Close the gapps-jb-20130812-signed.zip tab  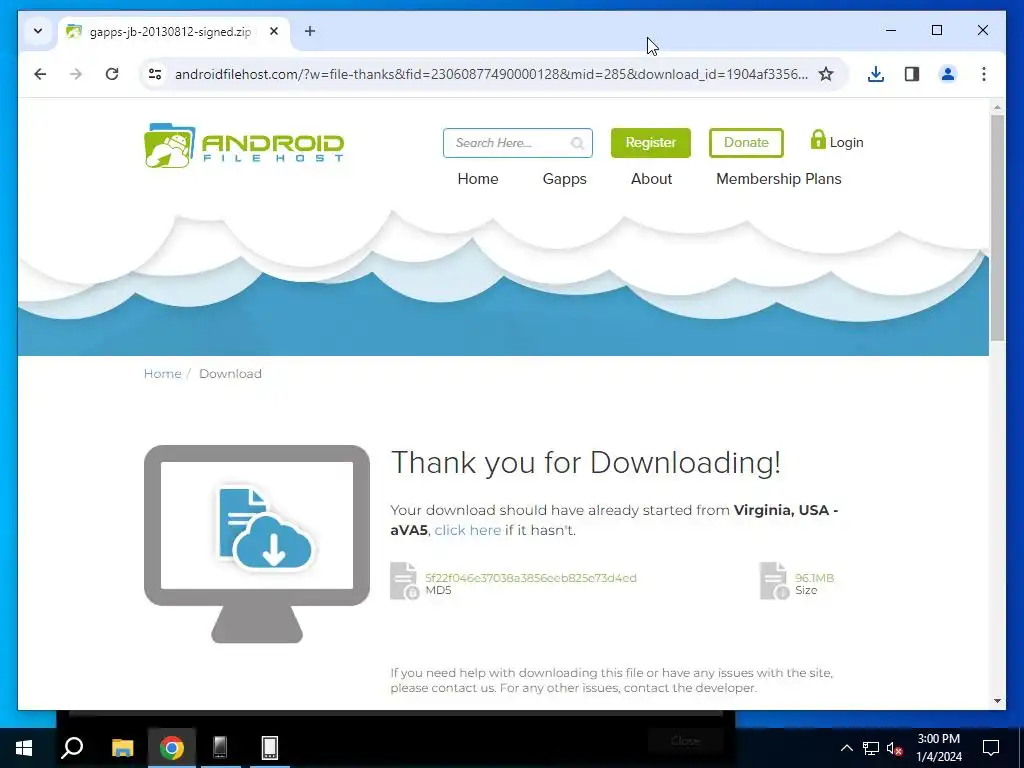pos(274,31)
